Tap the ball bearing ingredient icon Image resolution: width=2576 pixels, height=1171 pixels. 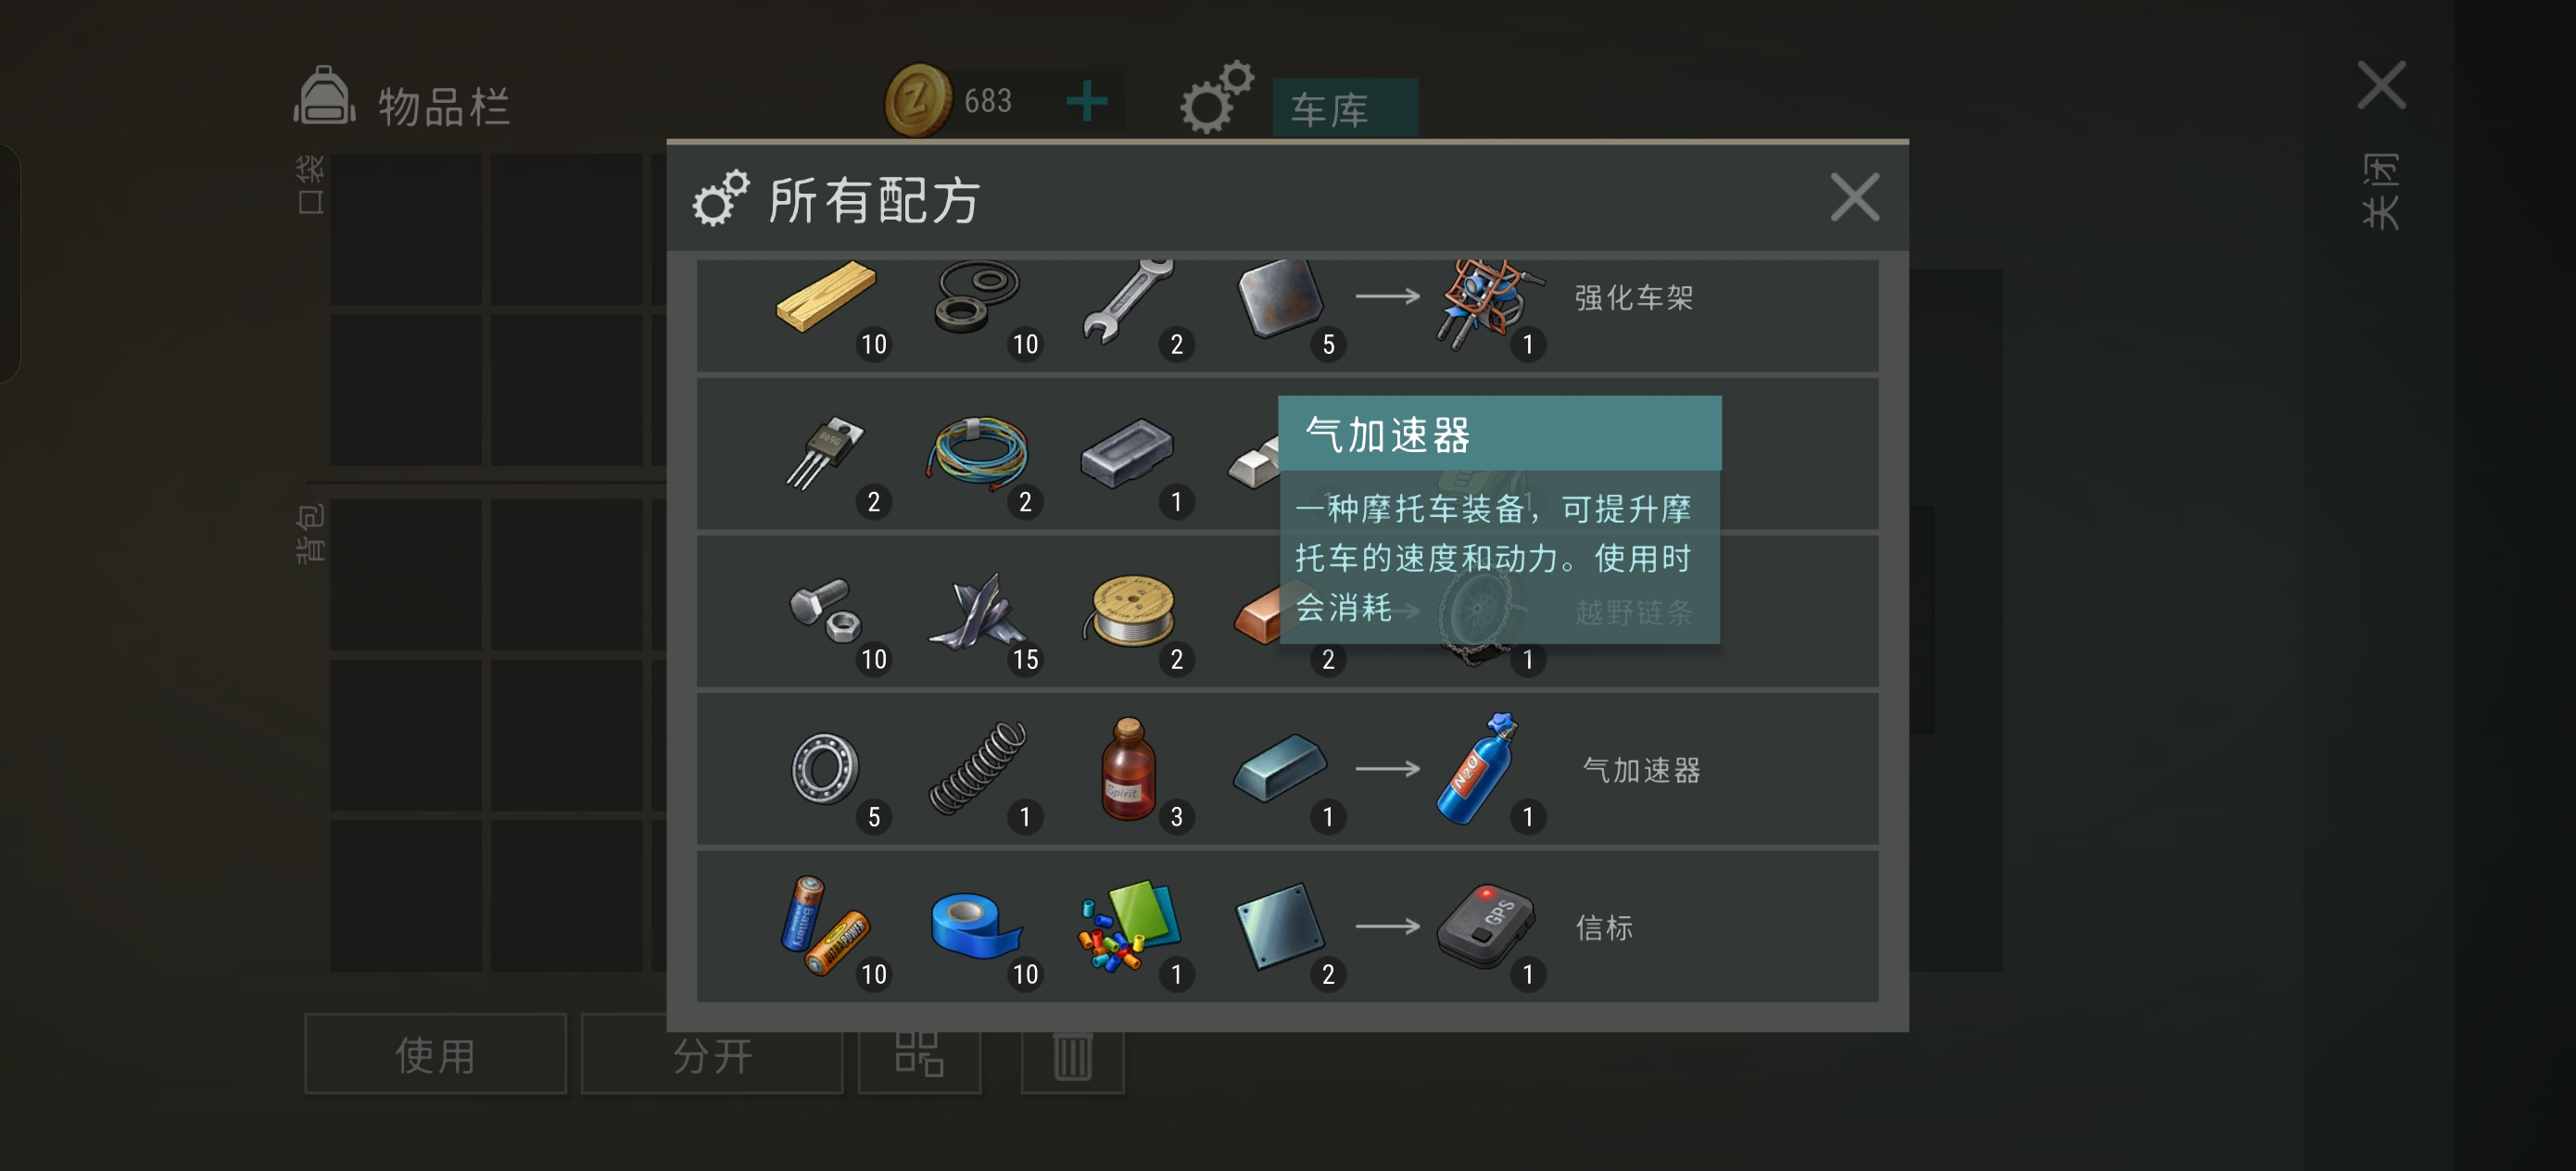[824, 768]
